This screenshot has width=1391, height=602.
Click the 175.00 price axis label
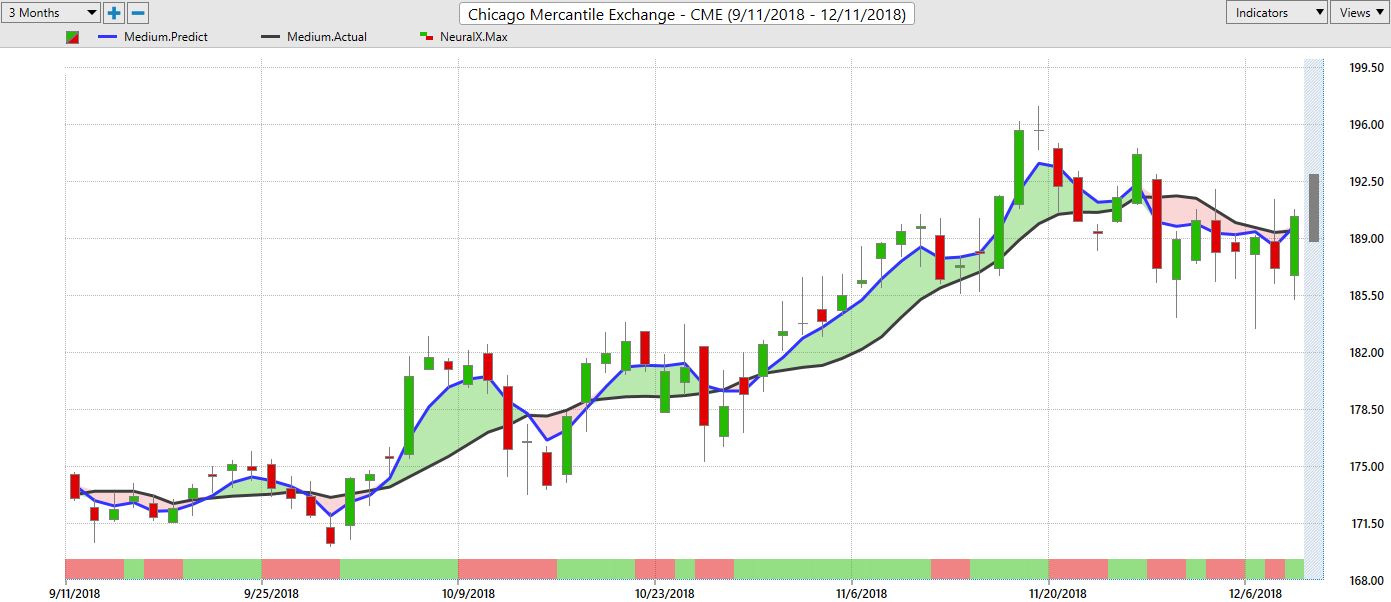[1365, 467]
